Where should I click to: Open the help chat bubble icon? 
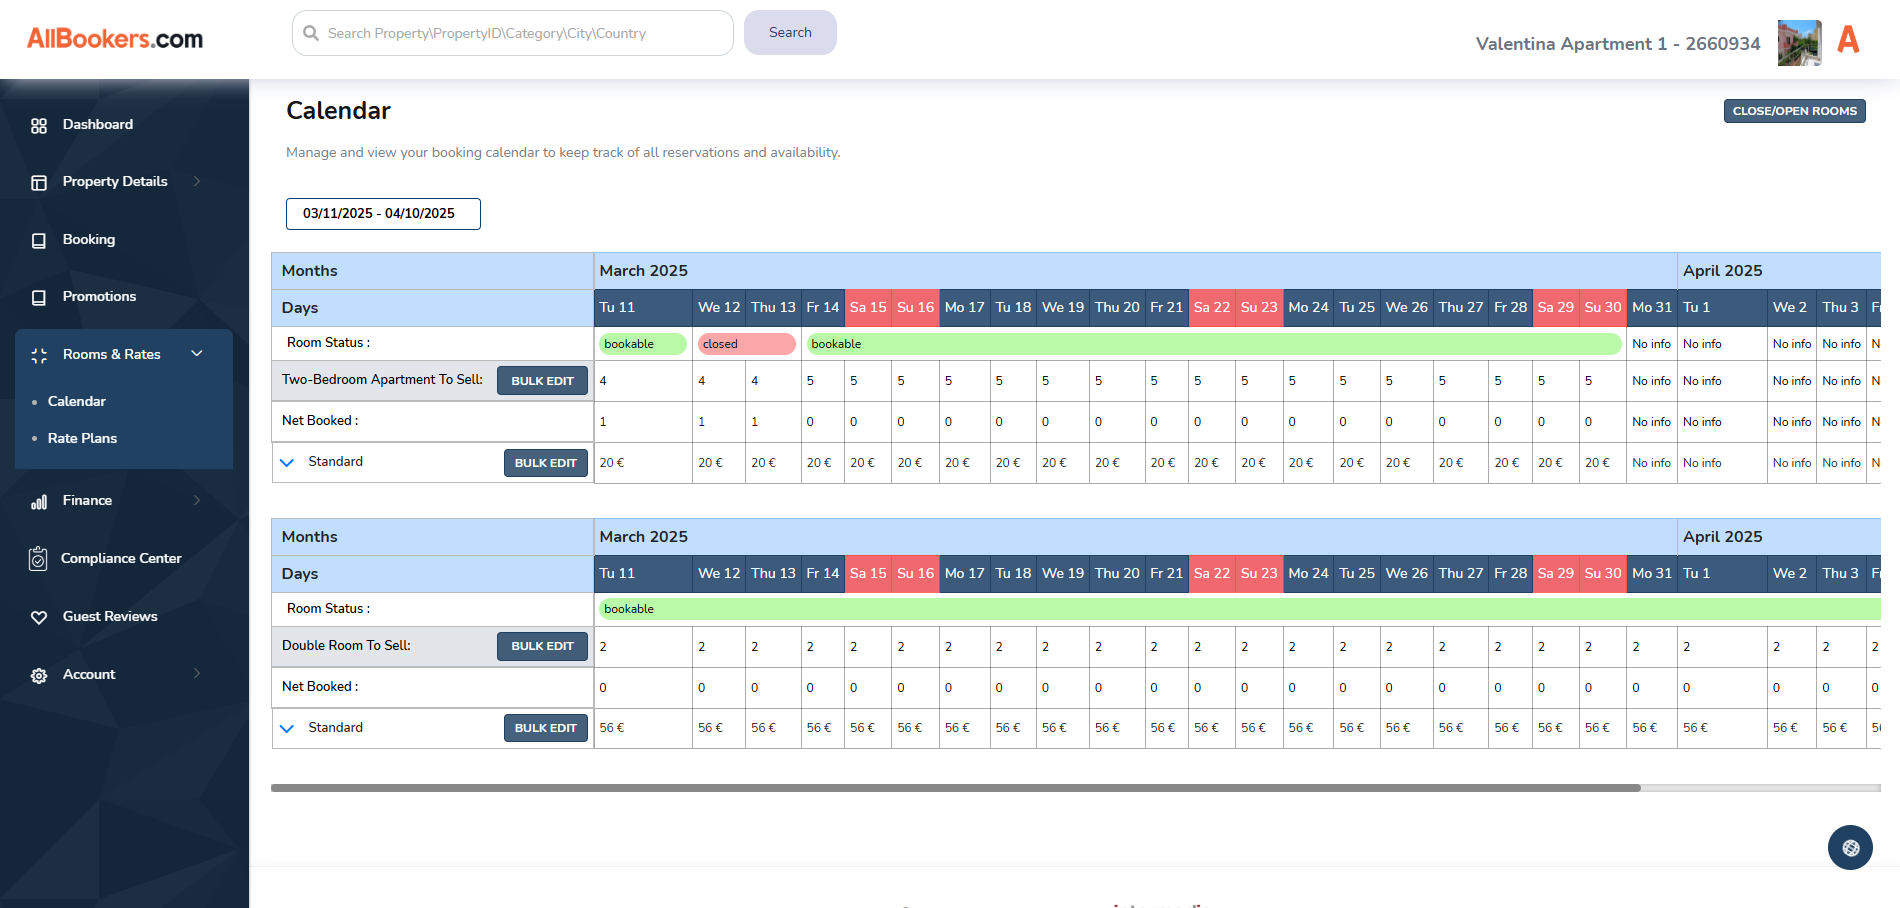(1850, 848)
